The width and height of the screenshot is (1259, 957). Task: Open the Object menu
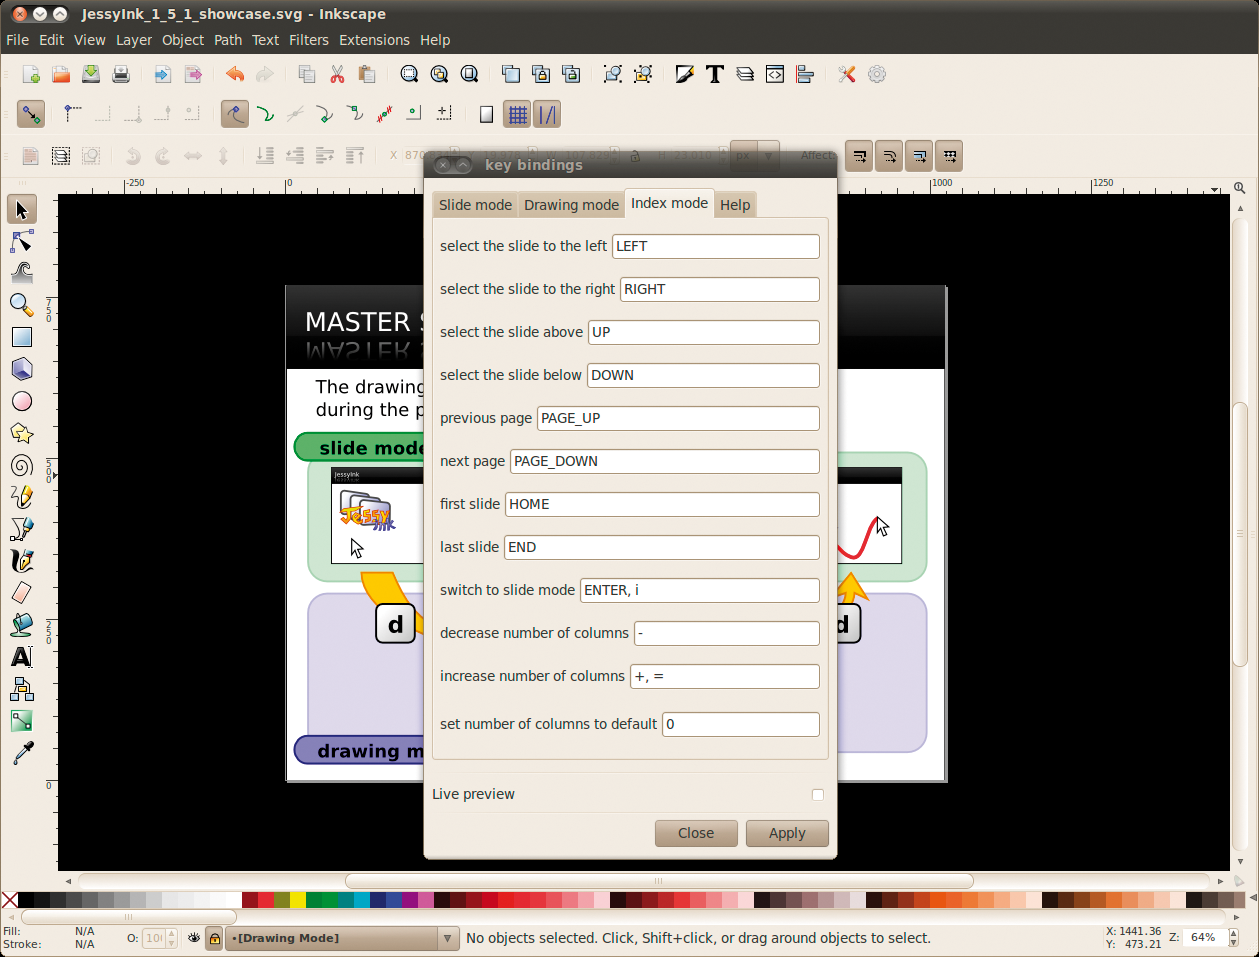point(183,40)
